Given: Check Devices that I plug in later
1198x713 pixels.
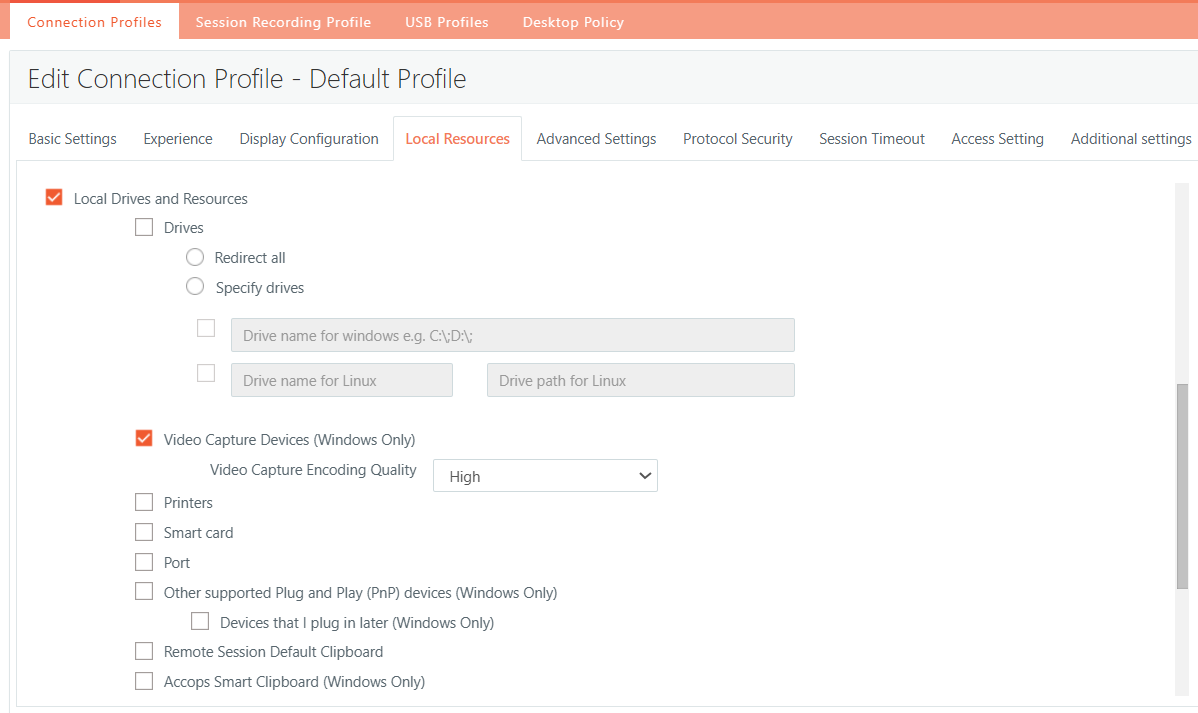Looking at the screenshot, I should pyautogui.click(x=200, y=622).
